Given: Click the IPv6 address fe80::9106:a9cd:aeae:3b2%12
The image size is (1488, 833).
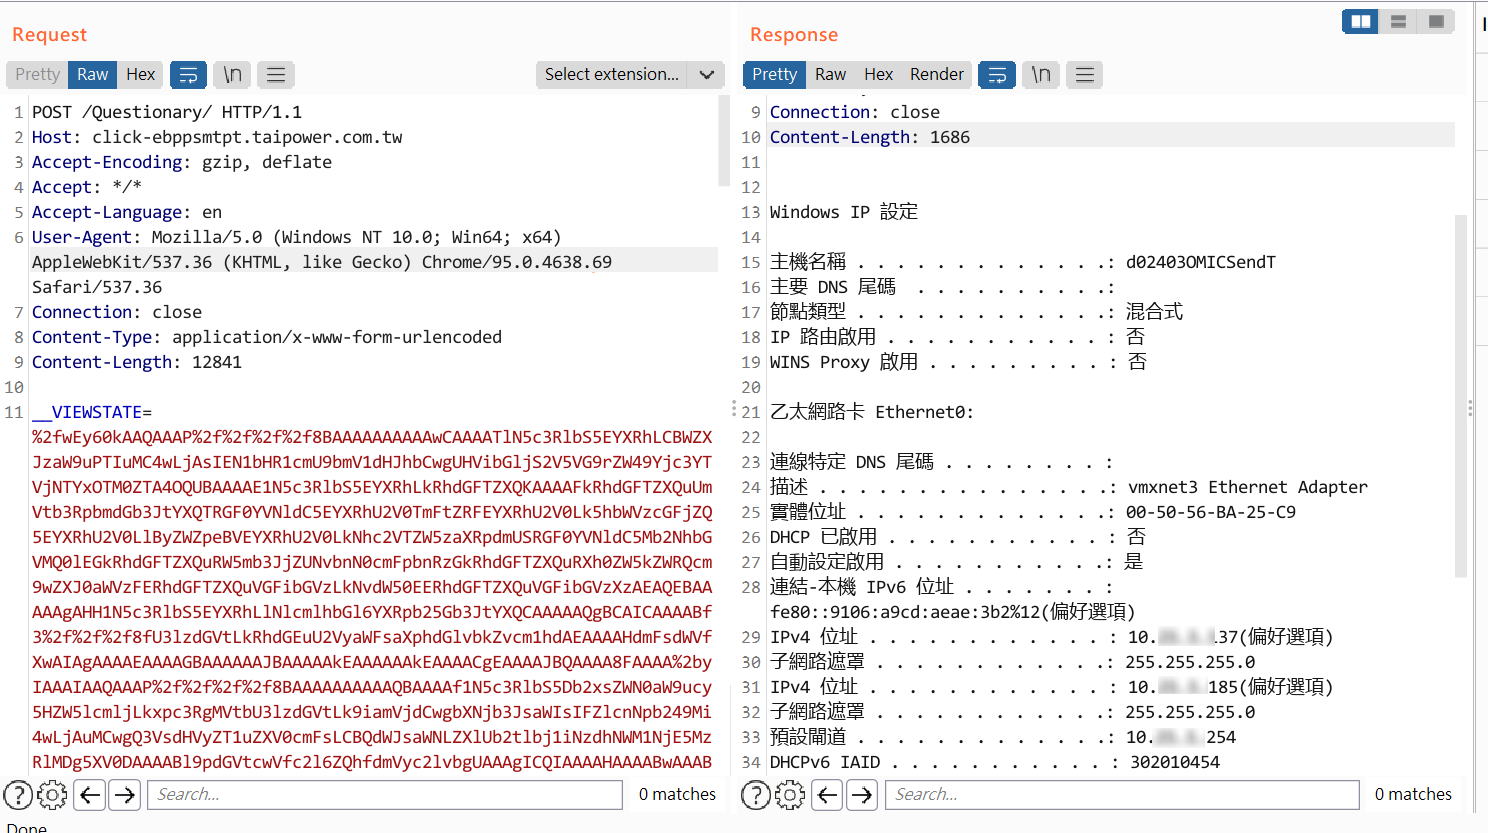Looking at the screenshot, I should click(x=905, y=612).
